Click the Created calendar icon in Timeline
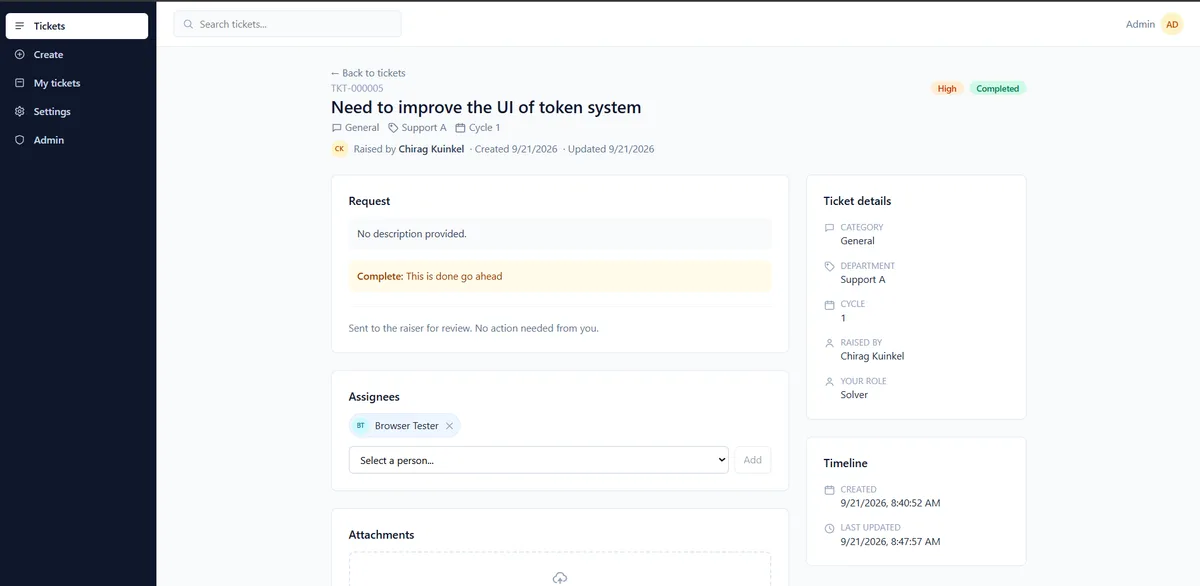 pos(829,490)
